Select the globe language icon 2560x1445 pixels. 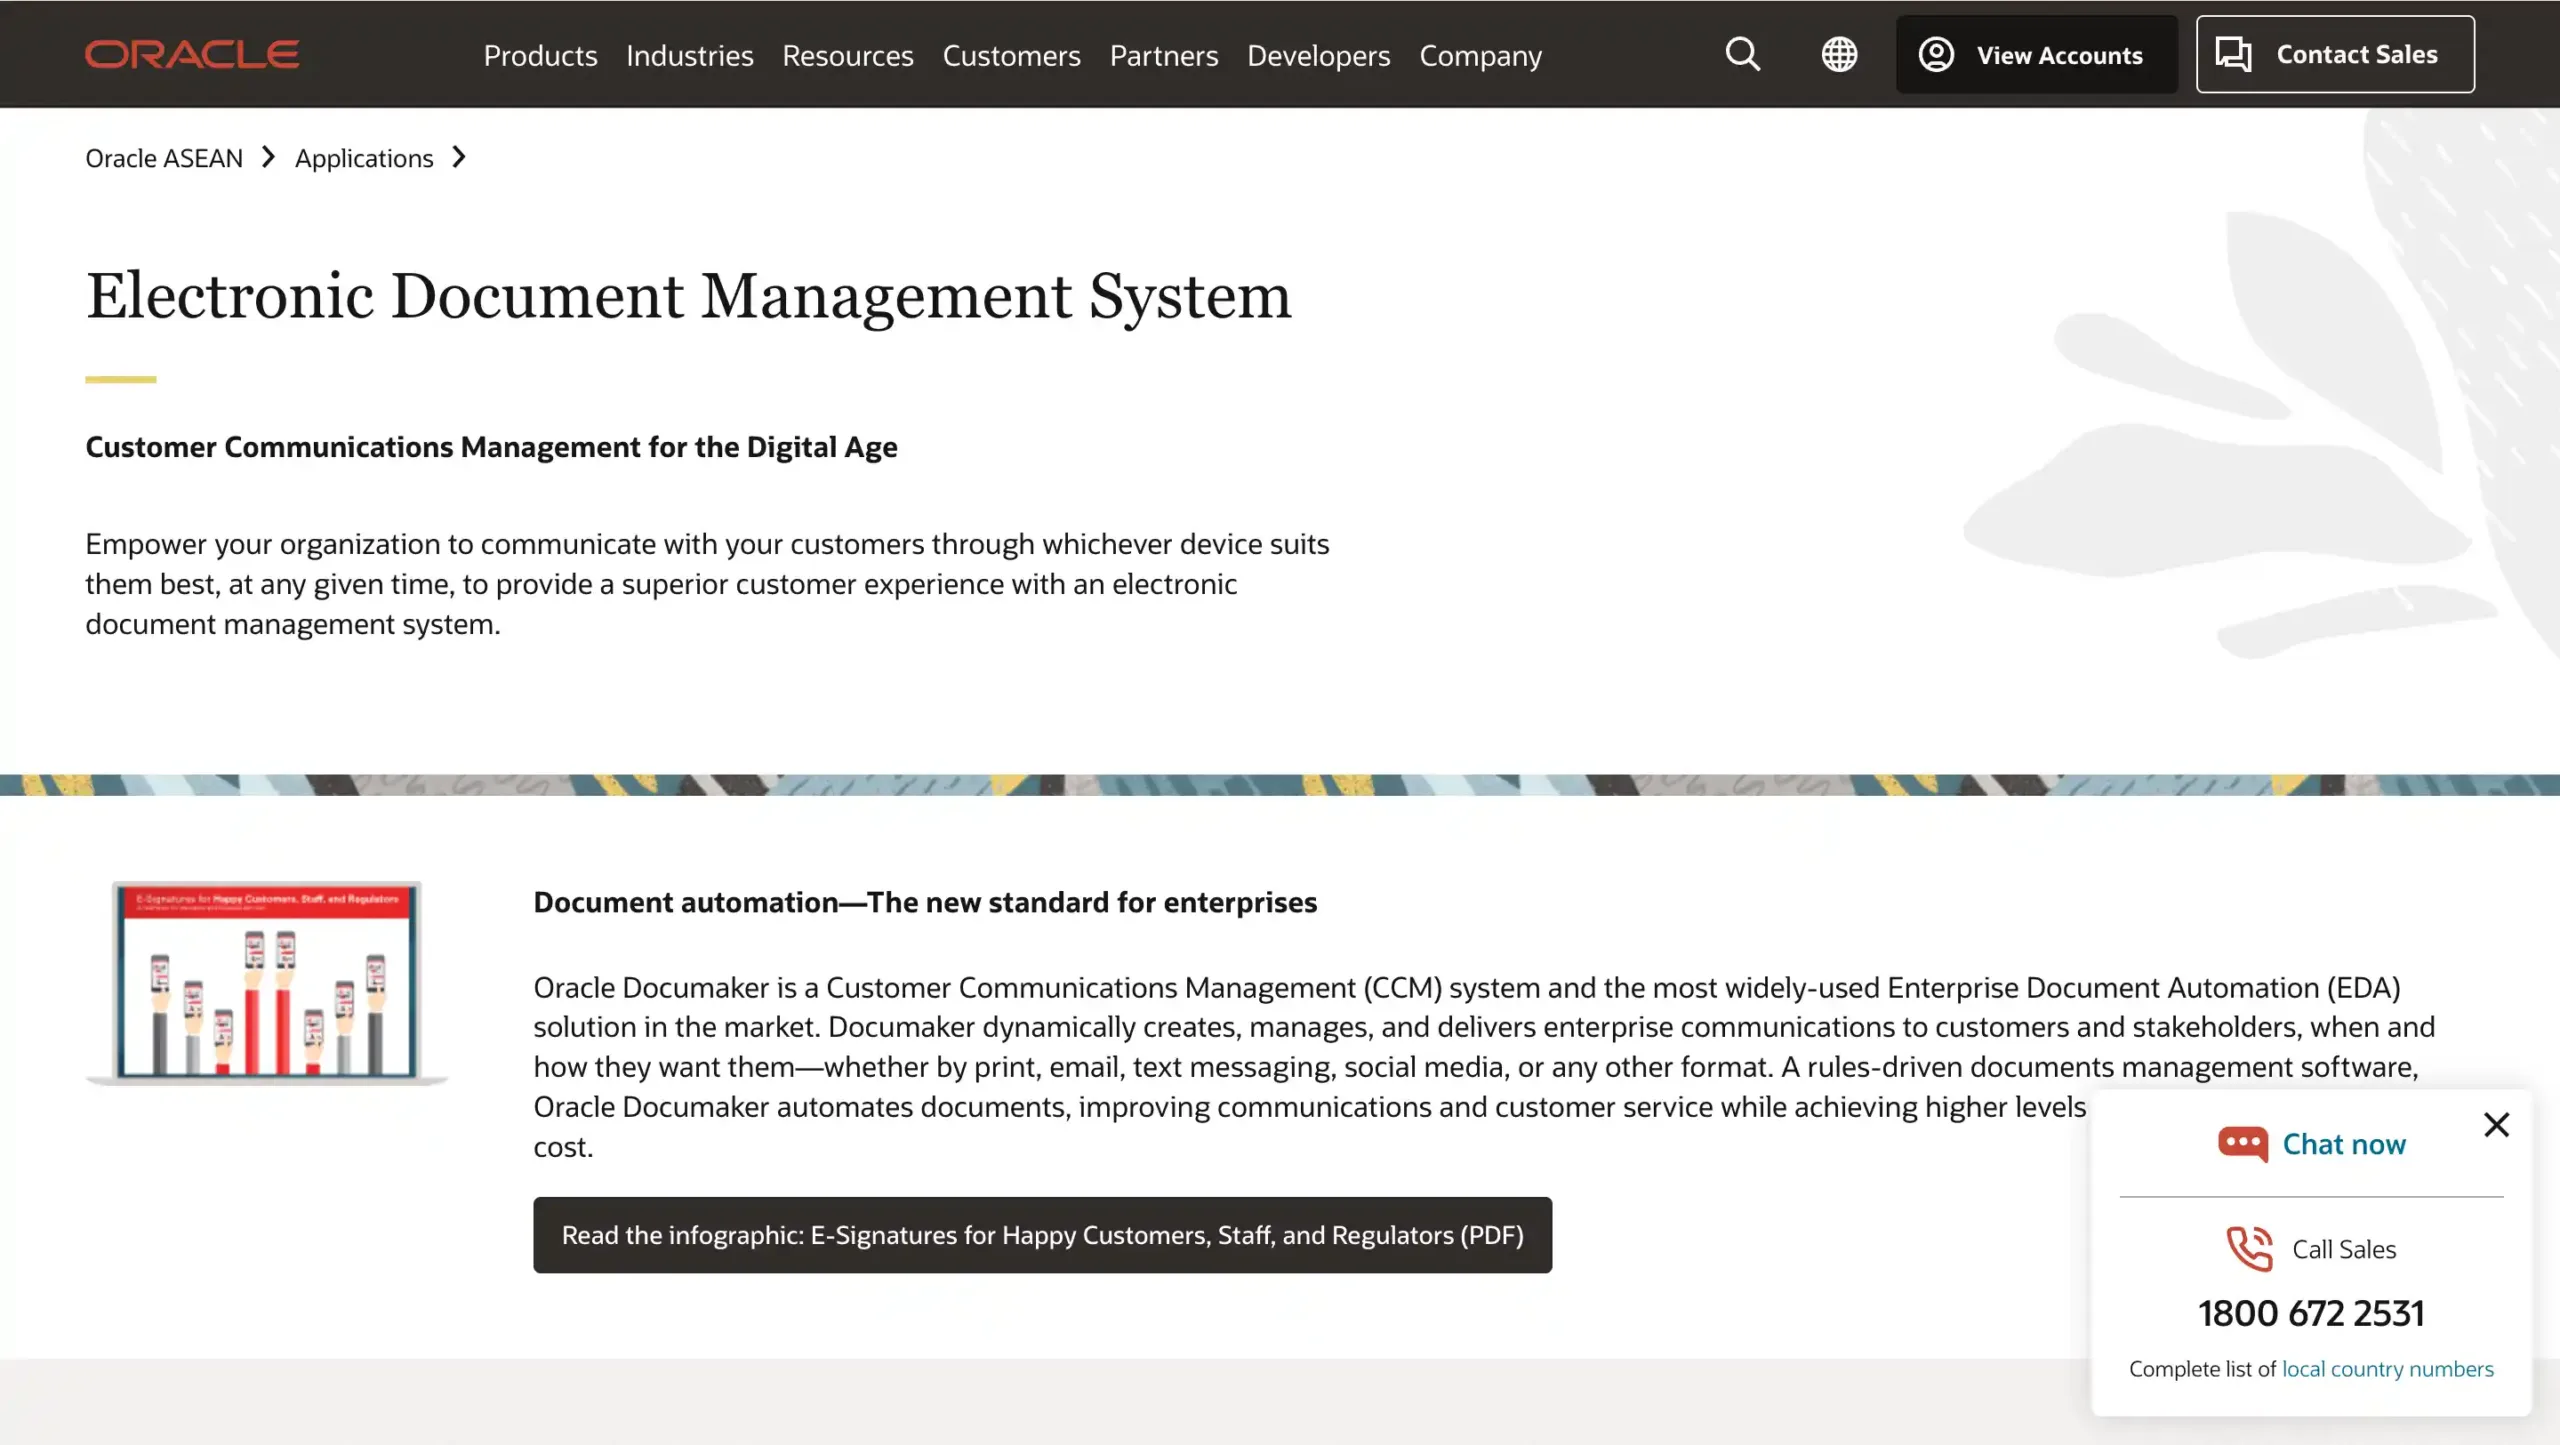point(1839,54)
